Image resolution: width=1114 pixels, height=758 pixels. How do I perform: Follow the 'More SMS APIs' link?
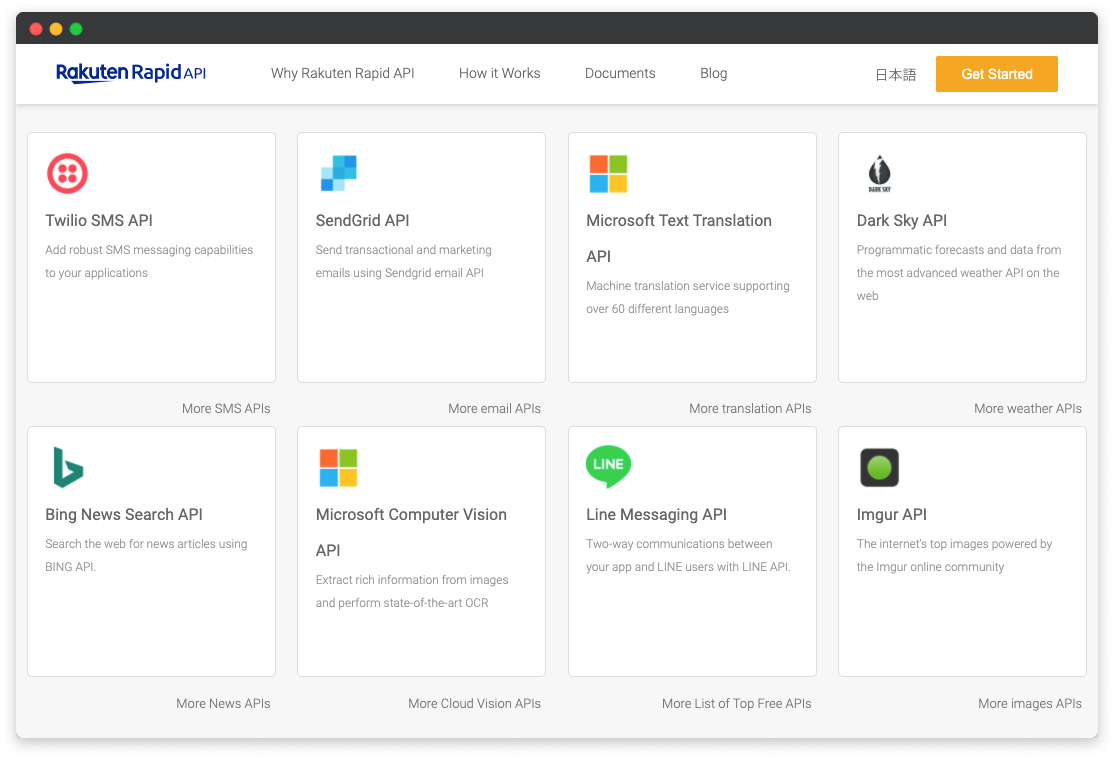tap(226, 408)
